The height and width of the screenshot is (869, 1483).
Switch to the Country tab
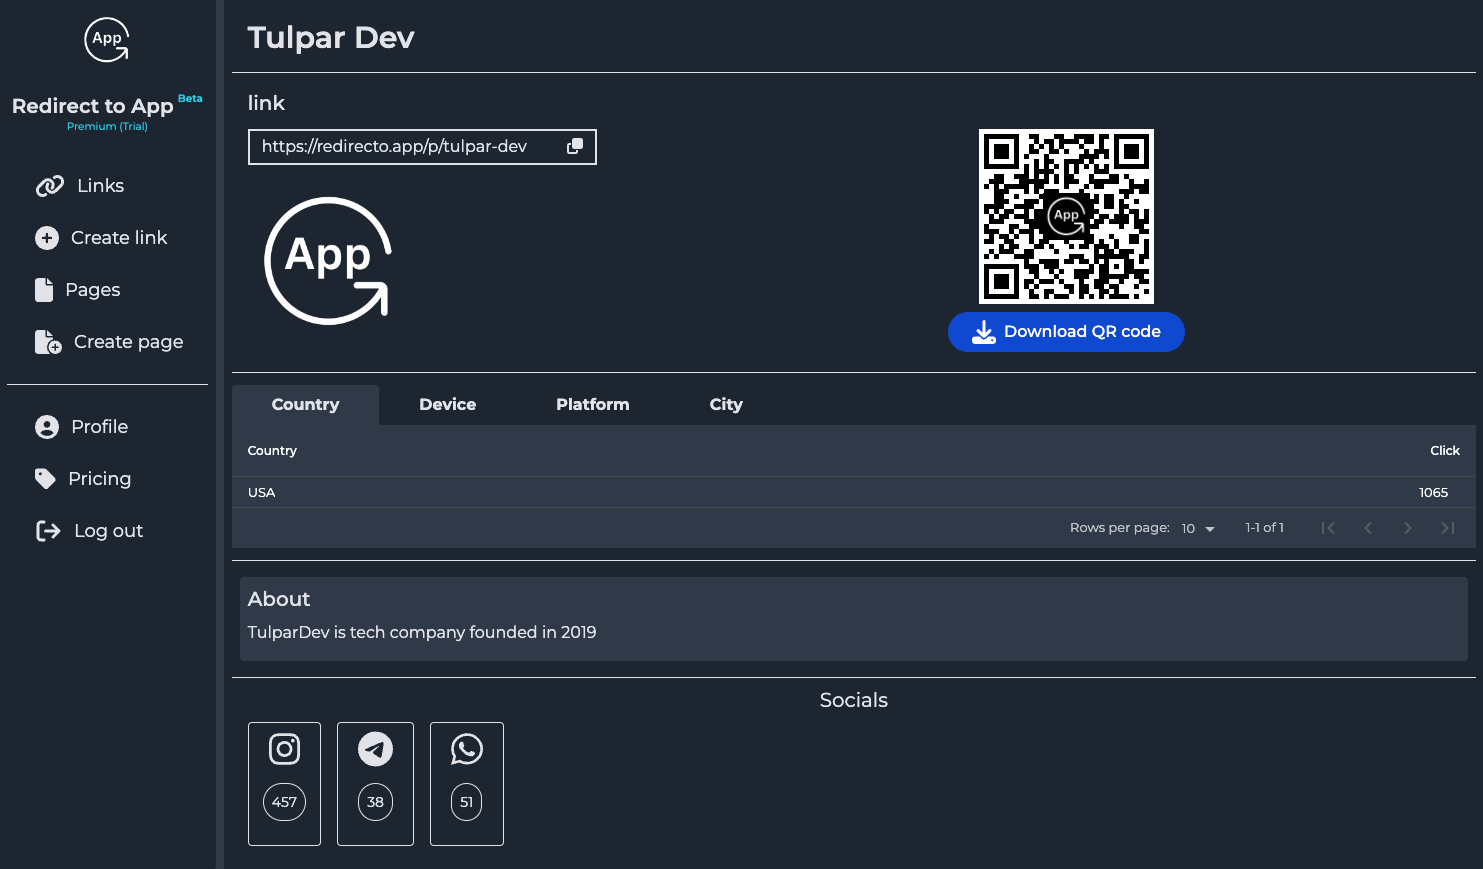[305, 405]
